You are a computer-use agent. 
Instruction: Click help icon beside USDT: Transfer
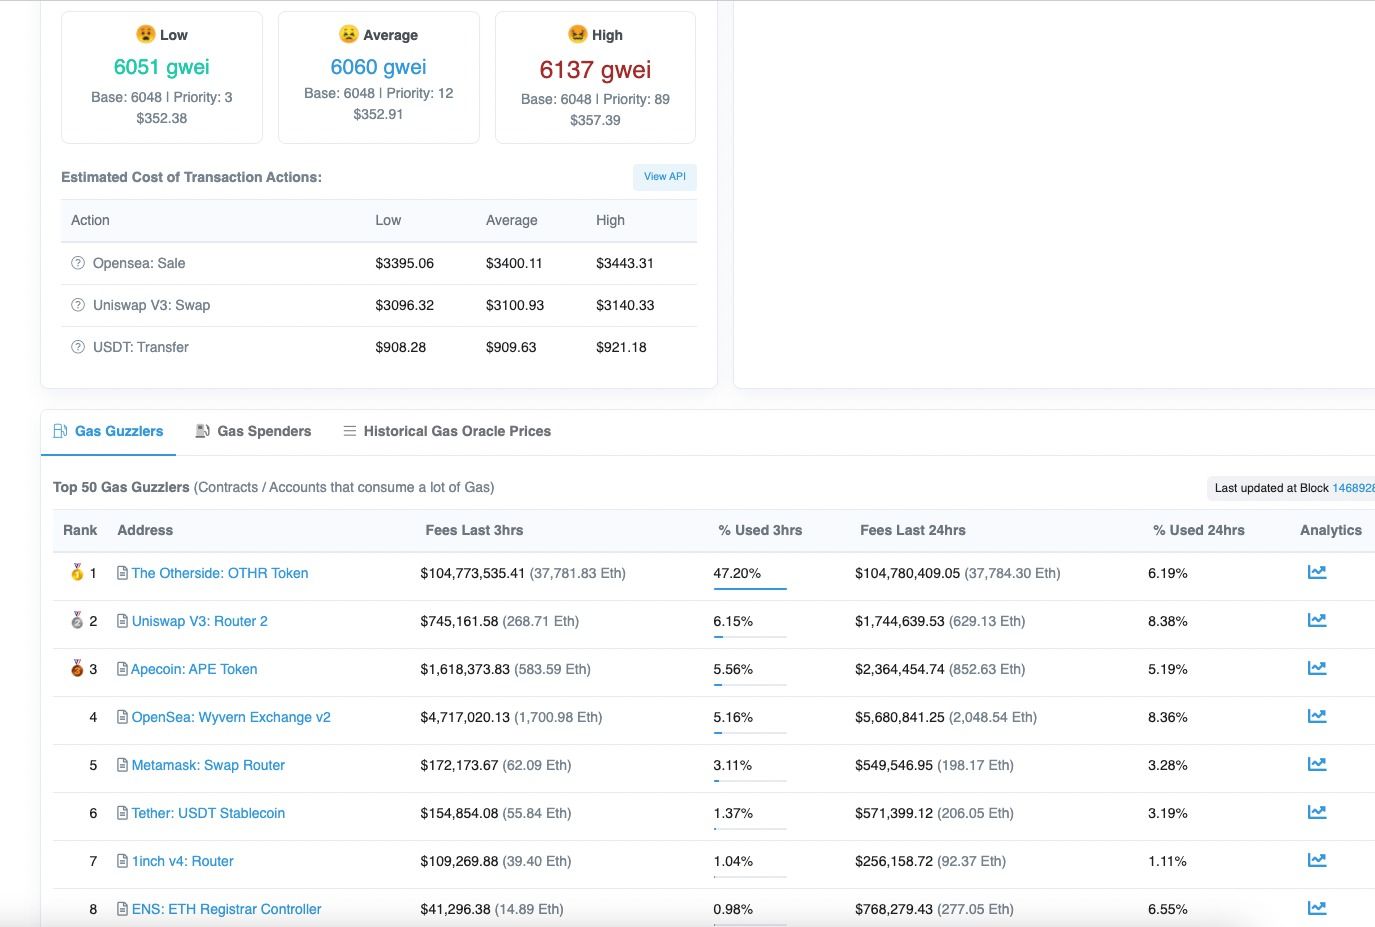(78, 347)
